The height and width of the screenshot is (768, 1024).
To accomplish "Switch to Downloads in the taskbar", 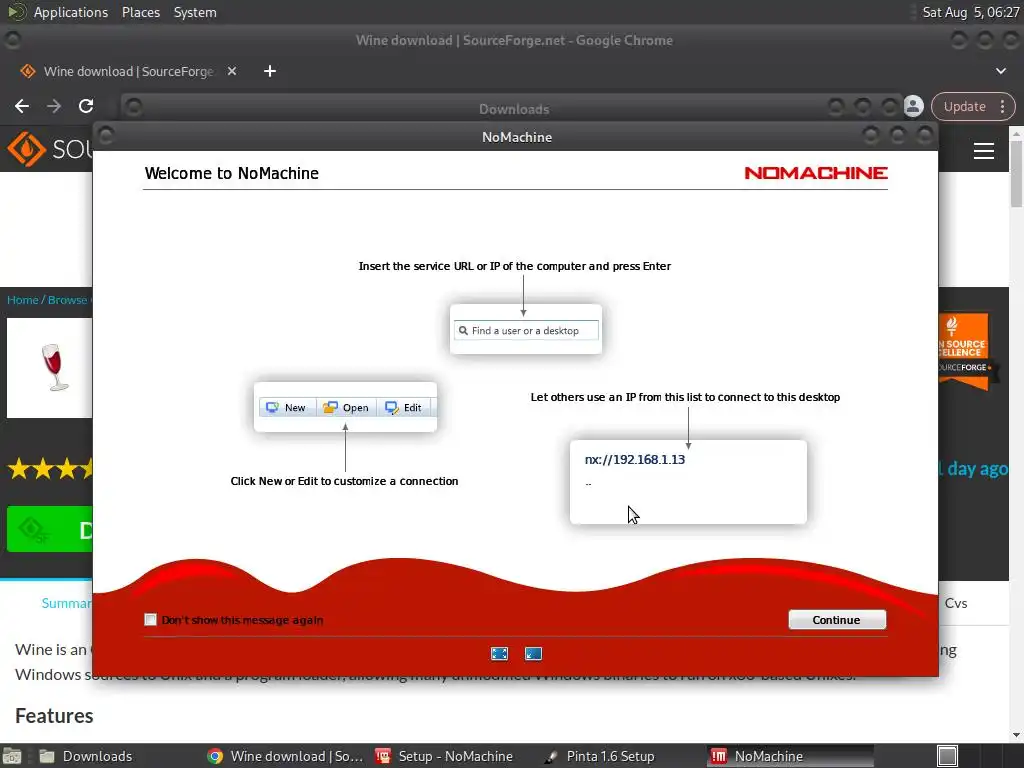I will pyautogui.click(x=85, y=756).
